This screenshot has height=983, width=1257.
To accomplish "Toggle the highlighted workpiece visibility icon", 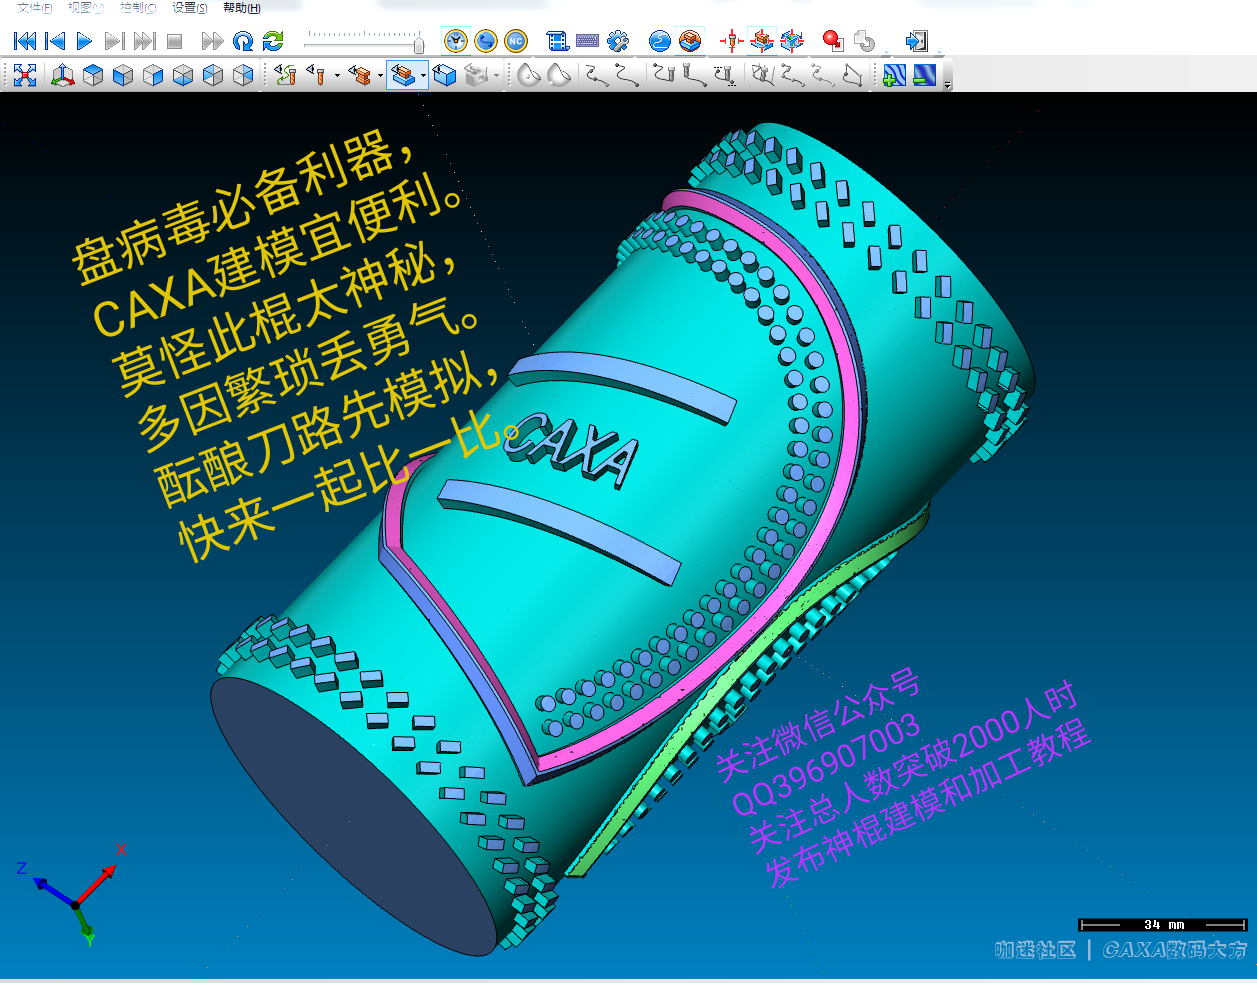I will point(403,75).
